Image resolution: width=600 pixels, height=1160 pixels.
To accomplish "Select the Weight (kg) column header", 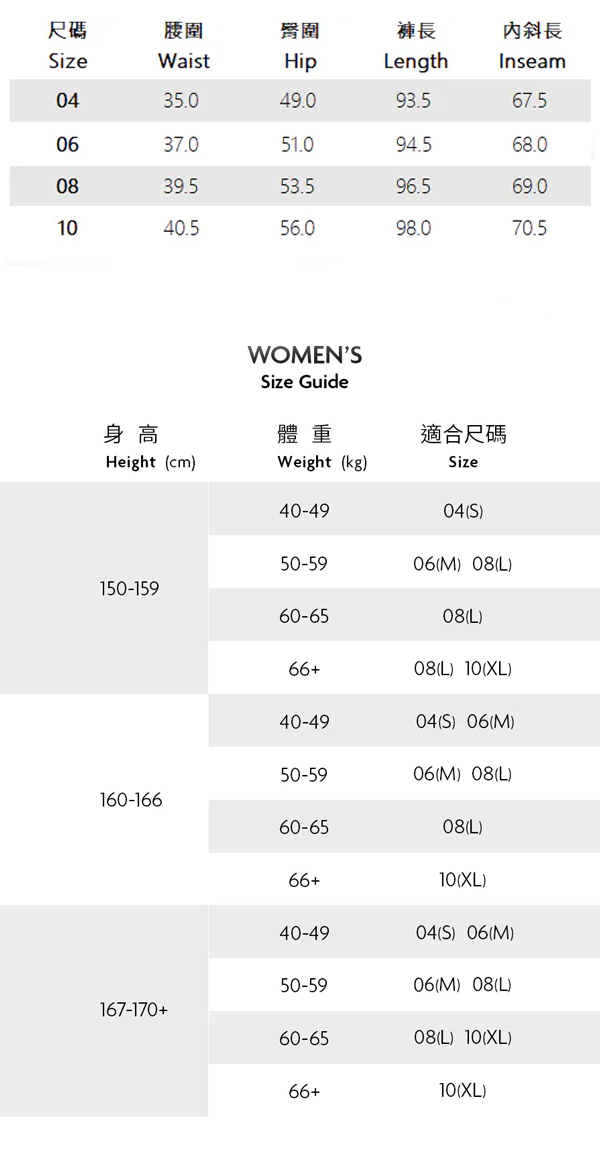I will (x=321, y=446).
